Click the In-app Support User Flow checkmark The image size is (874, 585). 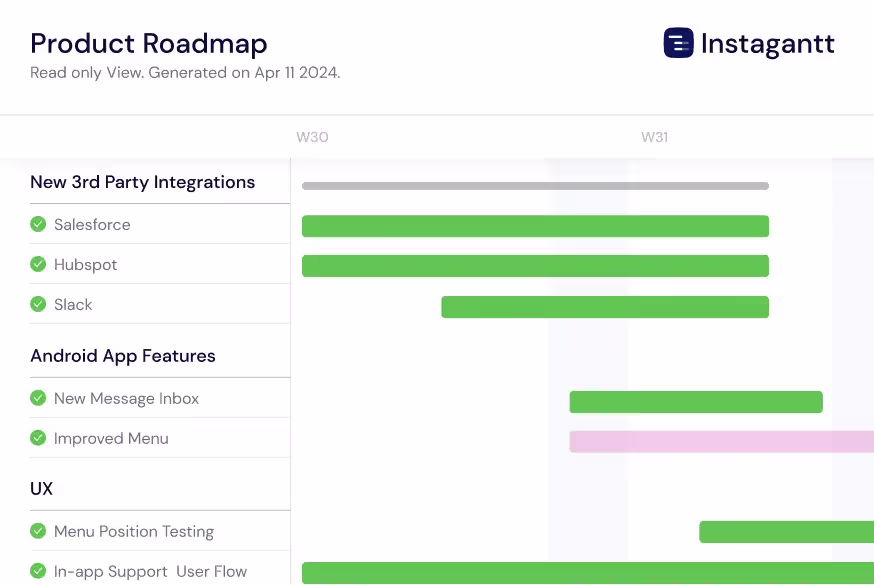point(38,571)
